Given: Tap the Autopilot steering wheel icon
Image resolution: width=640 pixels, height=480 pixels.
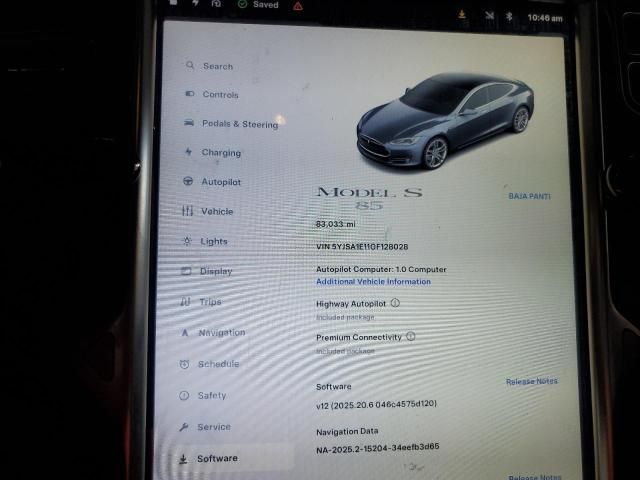Looking at the screenshot, I should 188,182.
